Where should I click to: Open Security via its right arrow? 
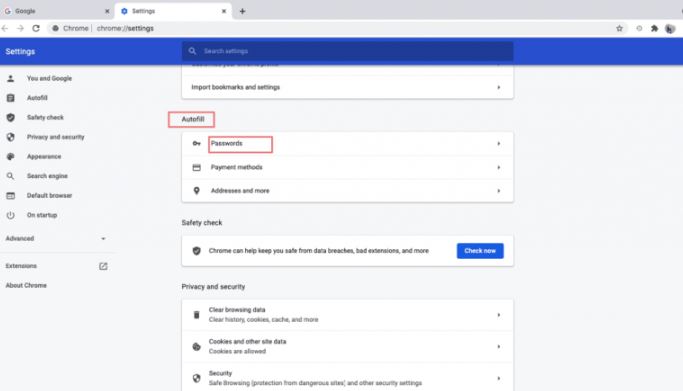click(x=499, y=378)
